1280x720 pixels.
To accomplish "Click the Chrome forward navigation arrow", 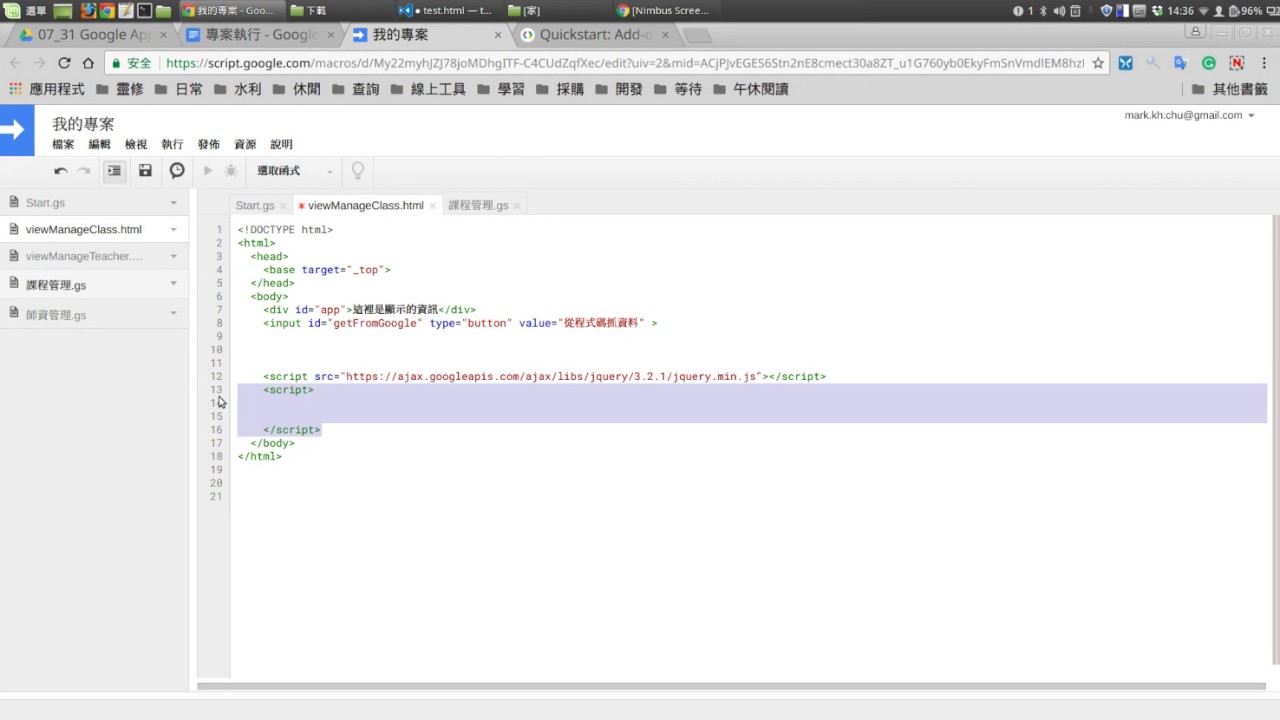I will coord(40,63).
